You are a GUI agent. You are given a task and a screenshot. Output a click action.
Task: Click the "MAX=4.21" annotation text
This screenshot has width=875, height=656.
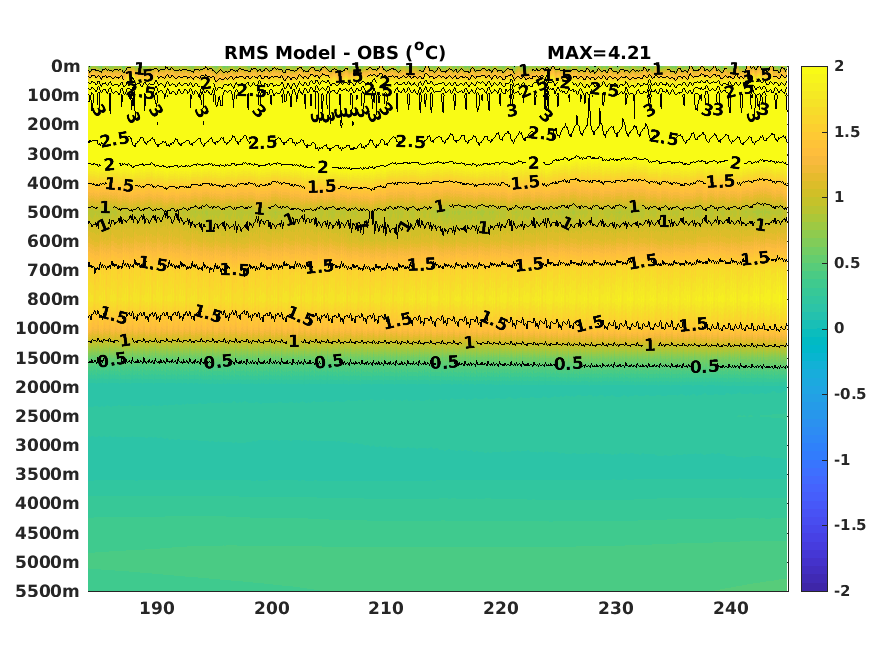click(x=599, y=53)
